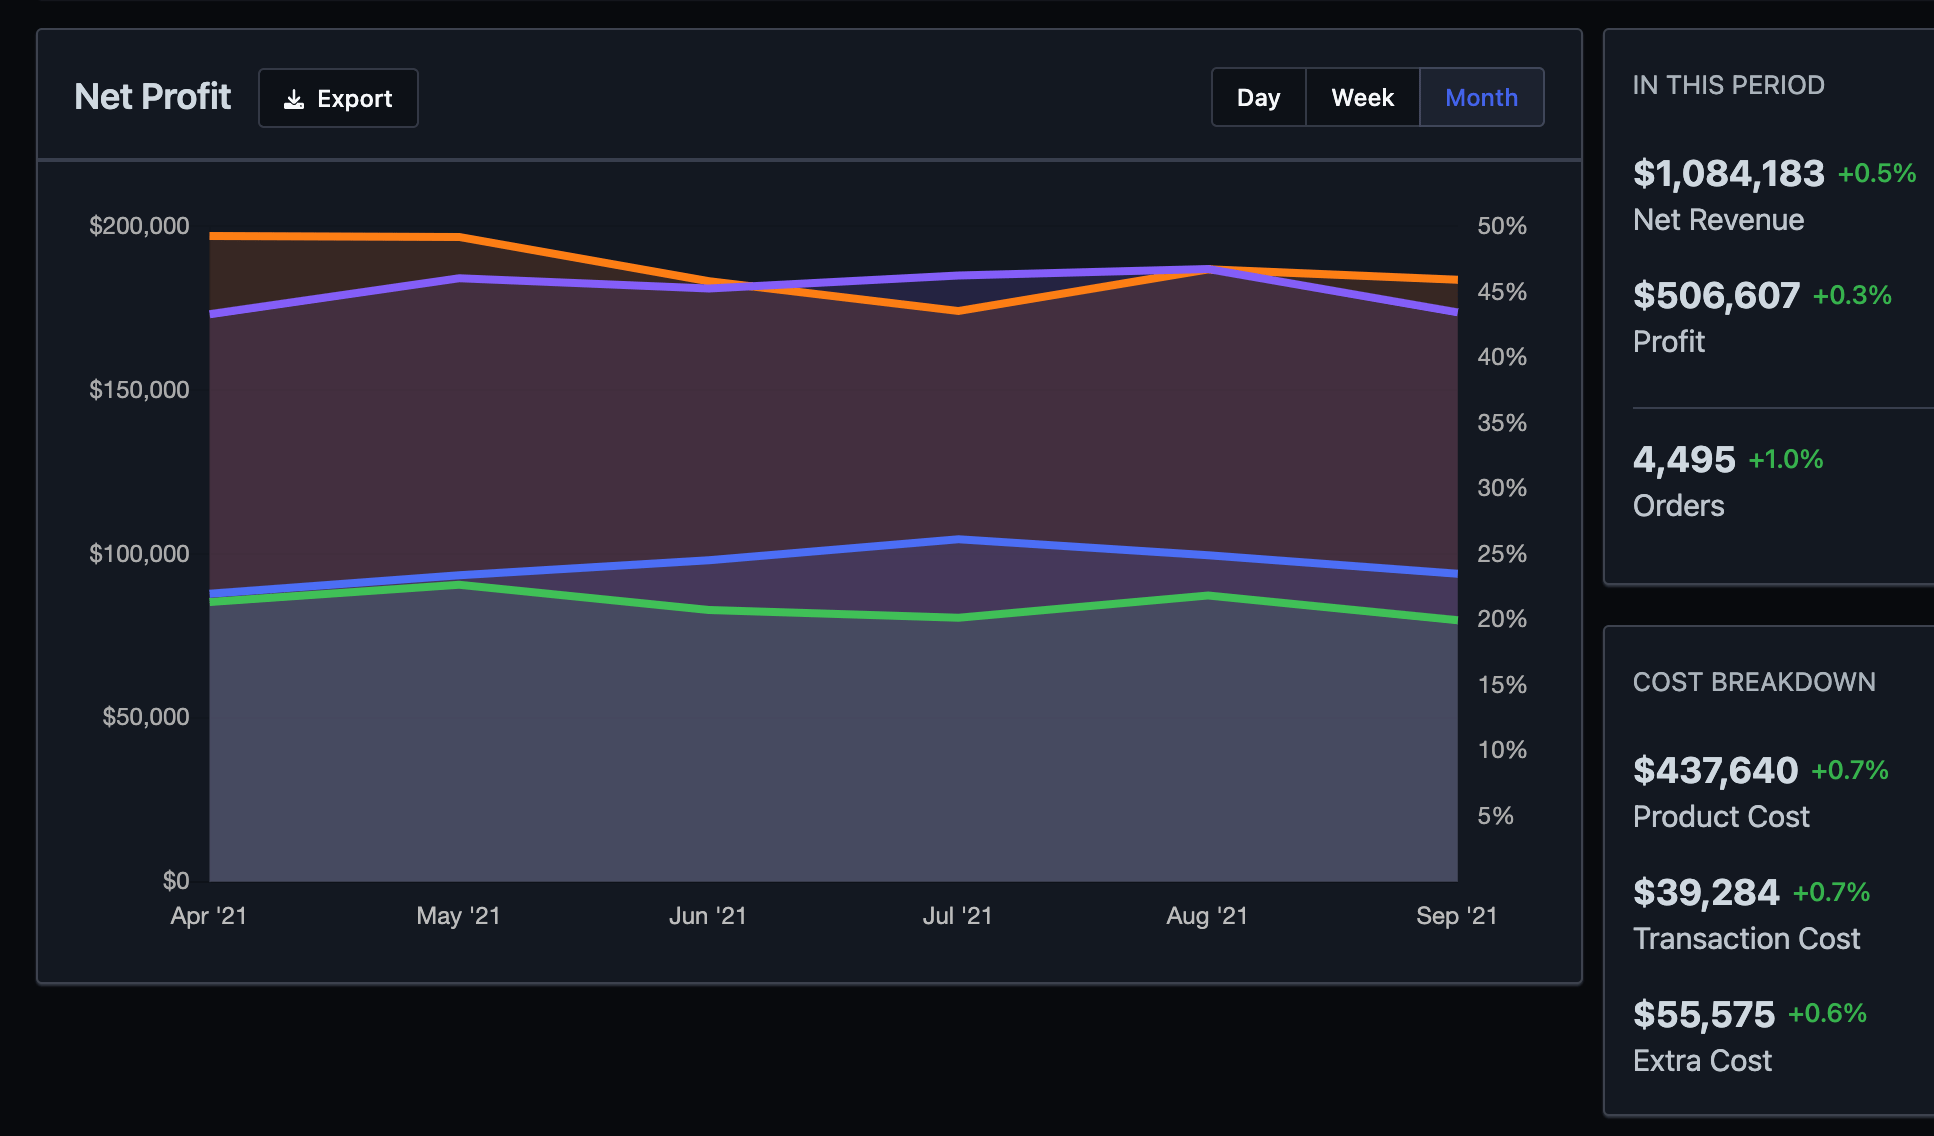This screenshot has width=1934, height=1136.
Task: Click the COST BREAKDOWN section header
Action: tap(1754, 682)
